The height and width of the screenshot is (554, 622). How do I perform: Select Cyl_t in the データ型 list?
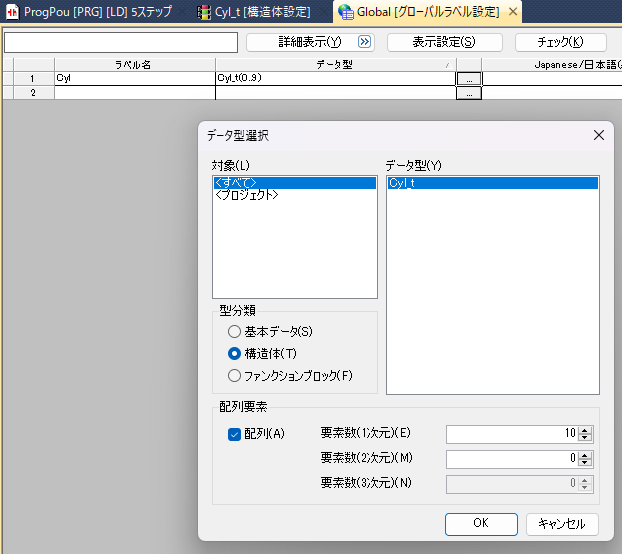click(x=493, y=183)
